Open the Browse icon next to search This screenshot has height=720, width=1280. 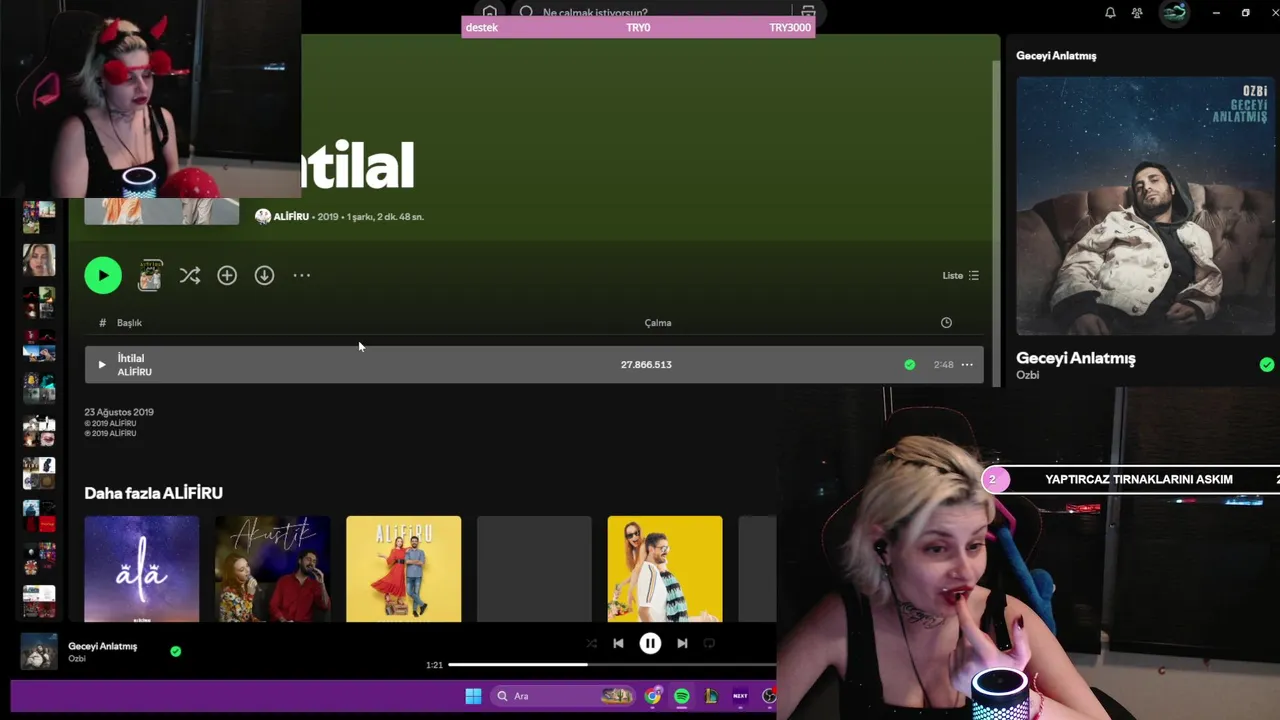(808, 12)
